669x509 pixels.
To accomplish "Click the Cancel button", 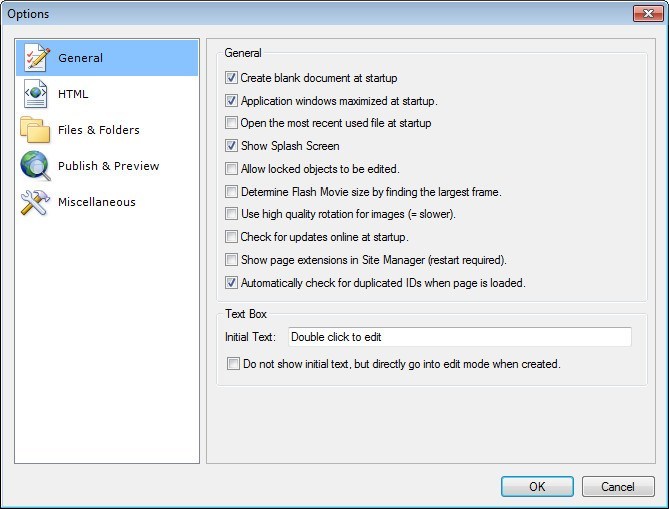I will click(618, 486).
